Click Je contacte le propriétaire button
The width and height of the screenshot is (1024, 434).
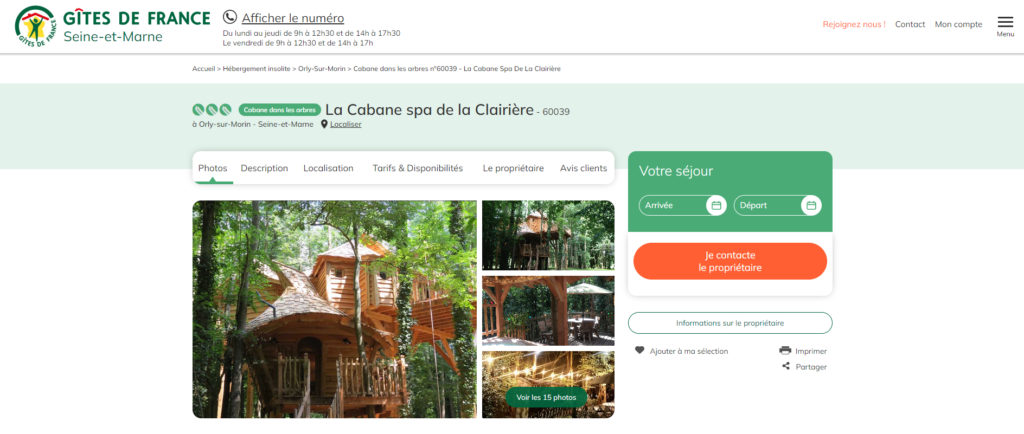tap(730, 261)
